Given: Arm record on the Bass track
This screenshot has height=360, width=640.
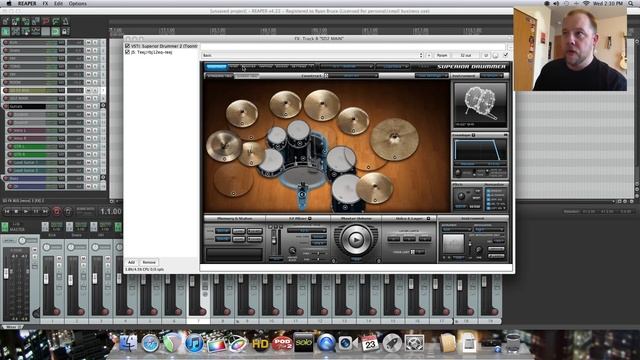Looking at the screenshot, I should [6, 178].
